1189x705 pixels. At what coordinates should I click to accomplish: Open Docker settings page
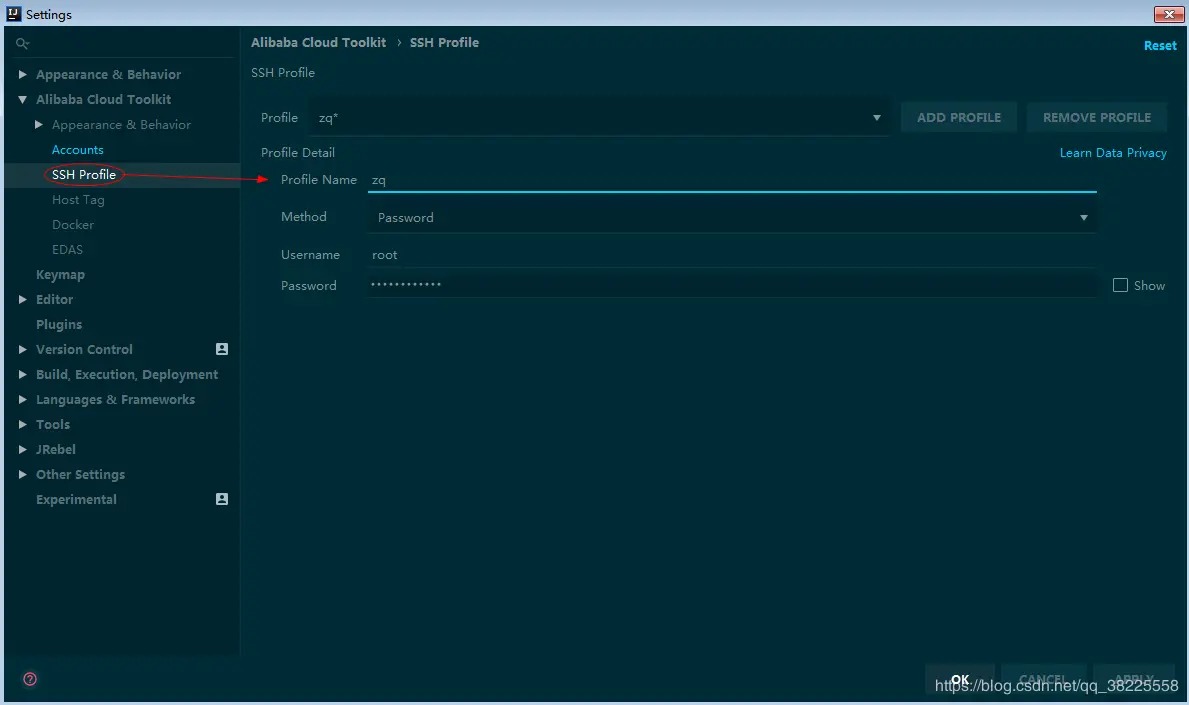coord(73,225)
